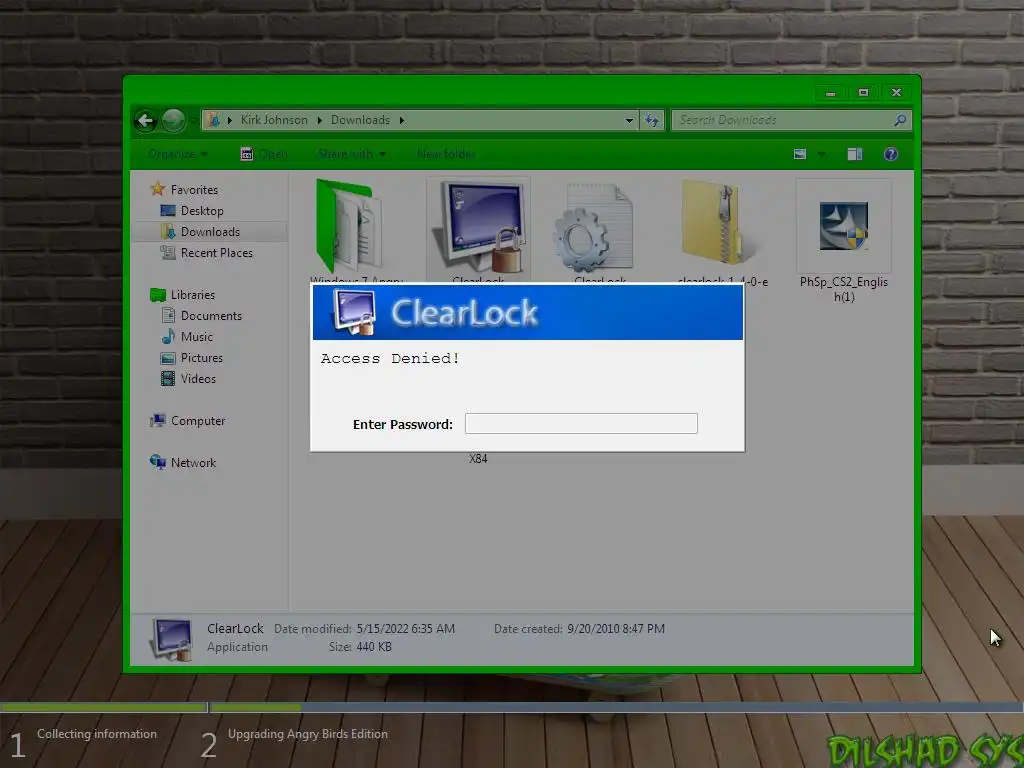Toggle the preview pane icon
The width and height of the screenshot is (1024, 768).
(854, 154)
